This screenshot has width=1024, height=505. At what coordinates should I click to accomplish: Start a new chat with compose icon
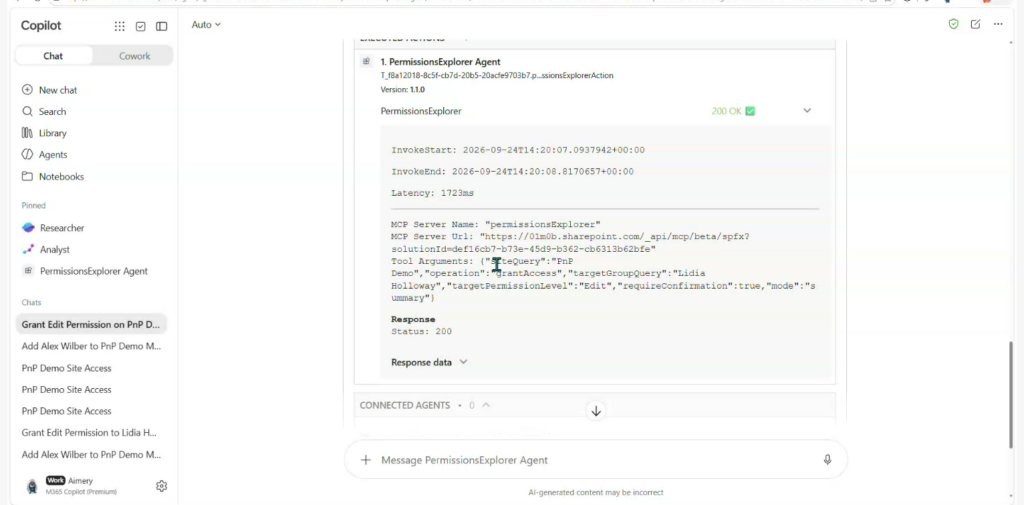[x=976, y=24]
